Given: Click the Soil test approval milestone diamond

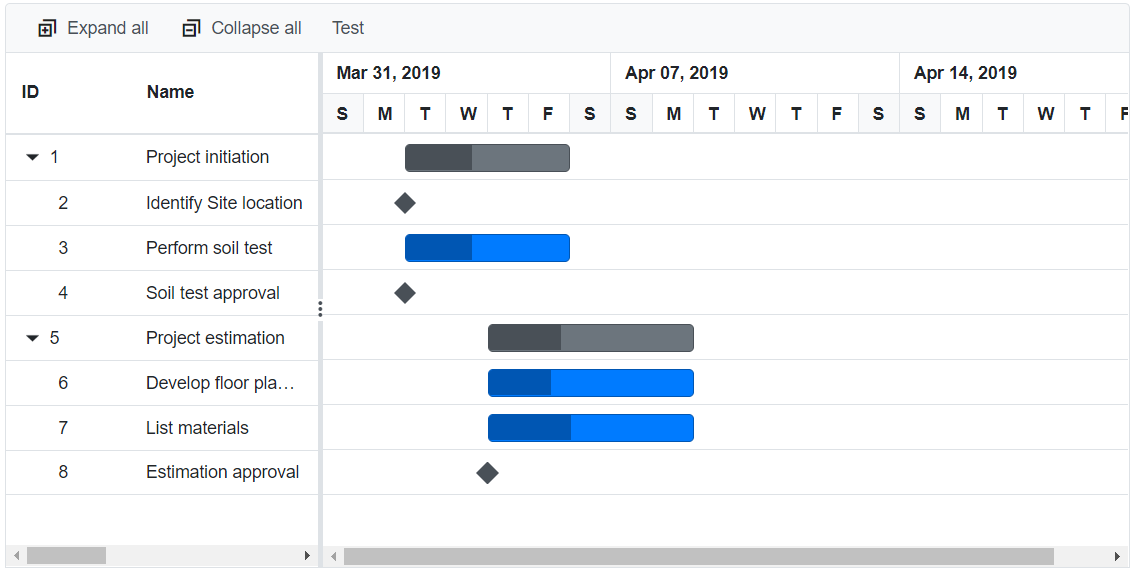Looking at the screenshot, I should click(x=405, y=293).
